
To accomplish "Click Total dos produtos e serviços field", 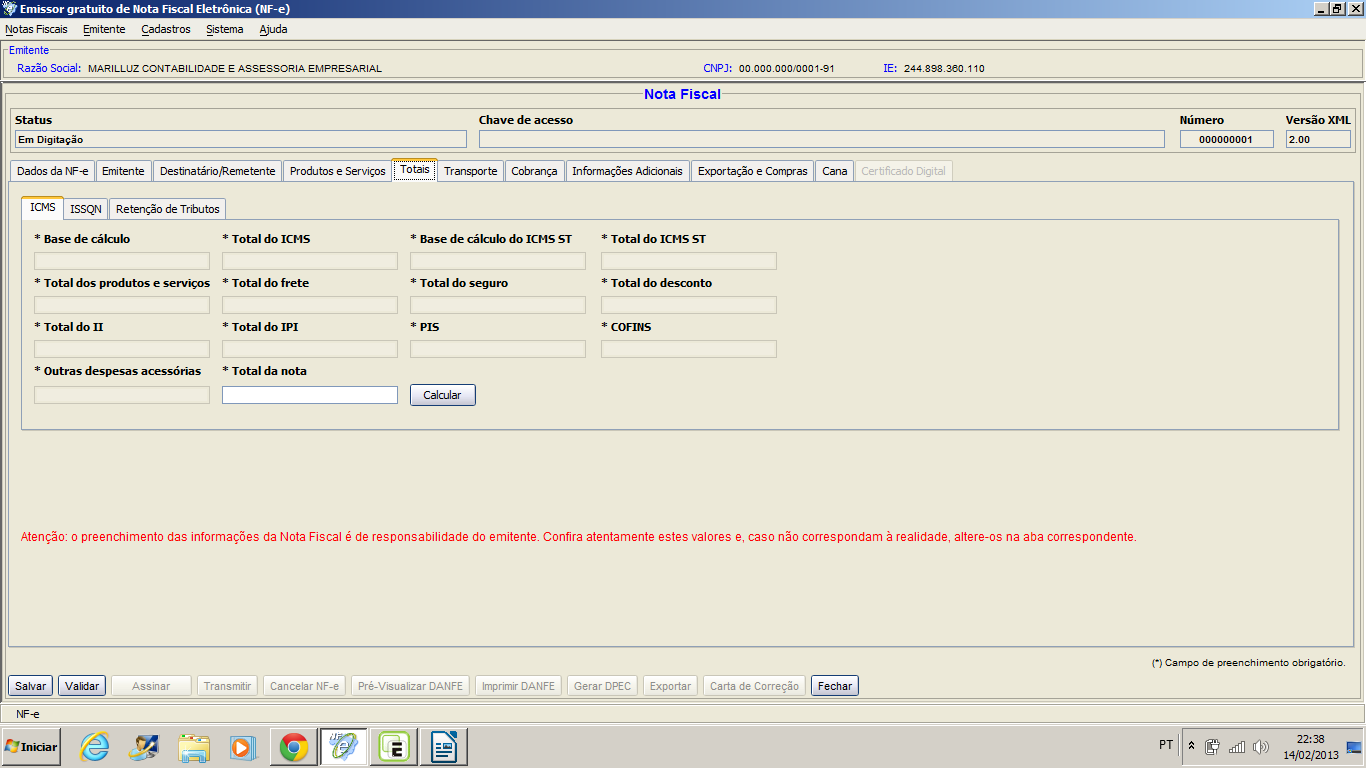I will click(122, 305).
